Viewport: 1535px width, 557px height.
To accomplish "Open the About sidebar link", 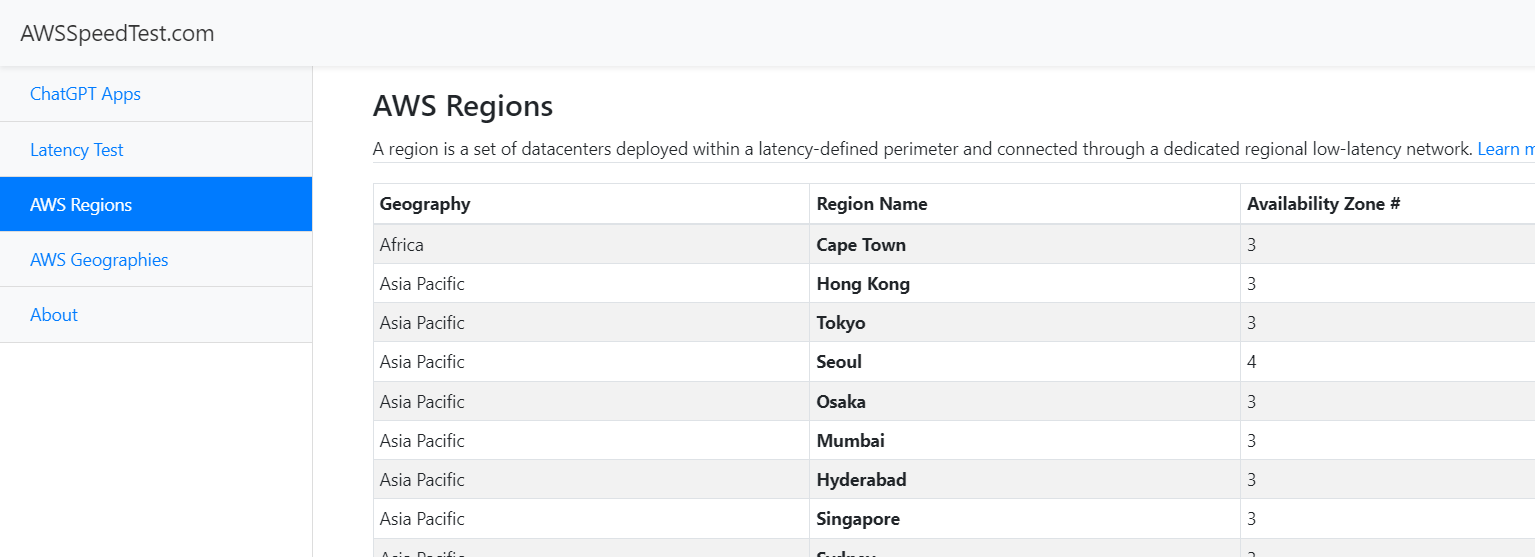I will [54, 315].
